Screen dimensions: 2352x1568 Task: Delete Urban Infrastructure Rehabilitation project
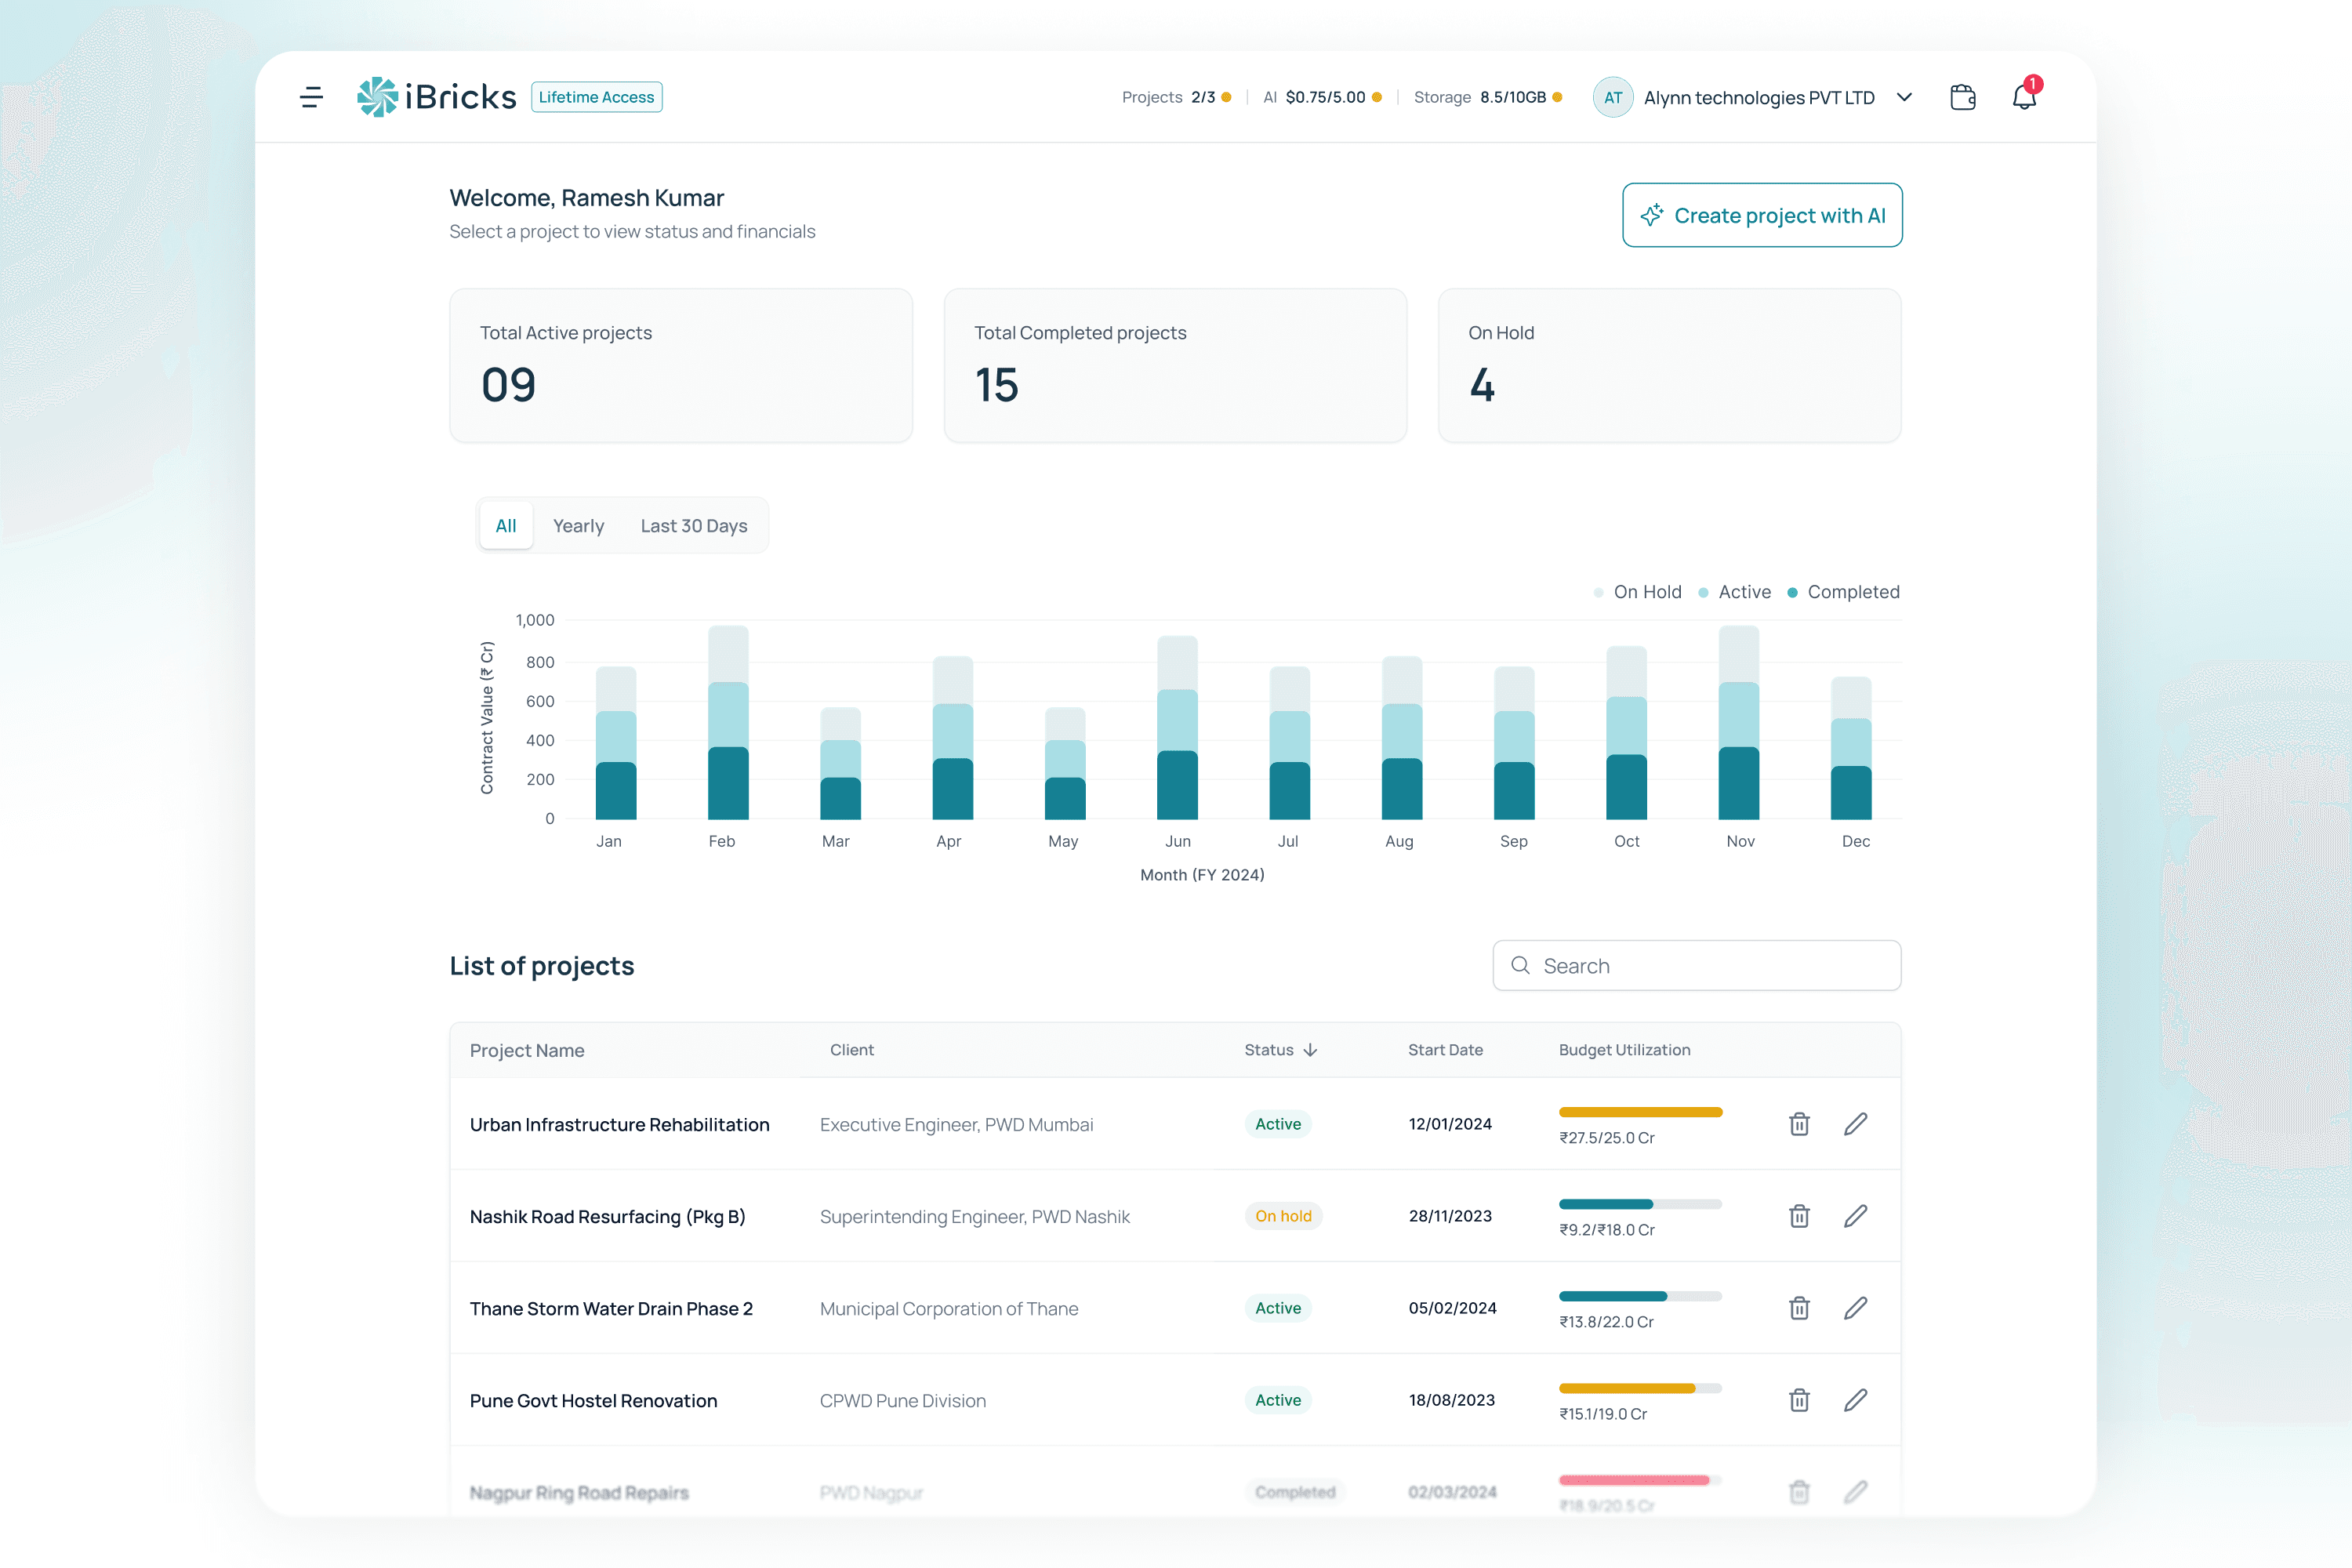(1799, 1124)
